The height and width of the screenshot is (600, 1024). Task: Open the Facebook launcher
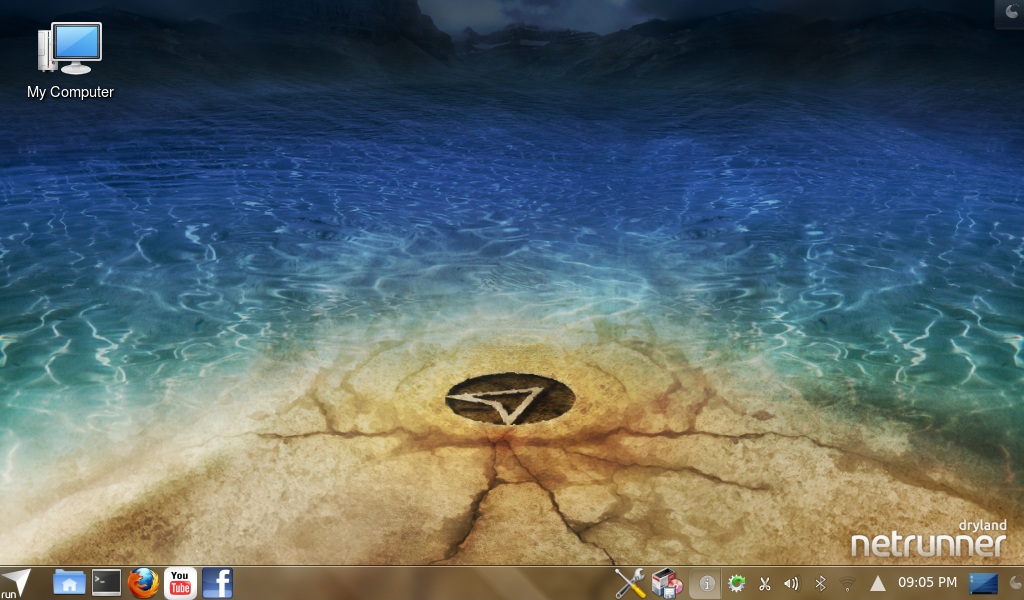(217, 582)
